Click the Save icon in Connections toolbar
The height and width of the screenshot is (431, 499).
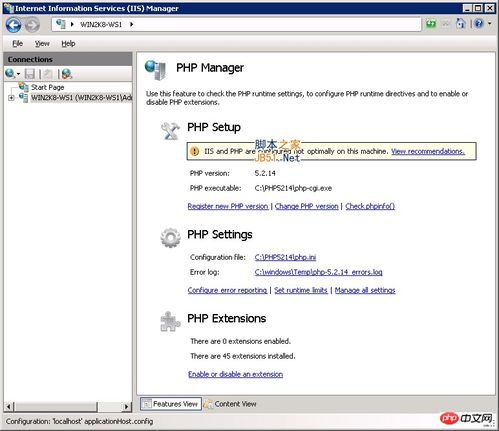pos(30,74)
